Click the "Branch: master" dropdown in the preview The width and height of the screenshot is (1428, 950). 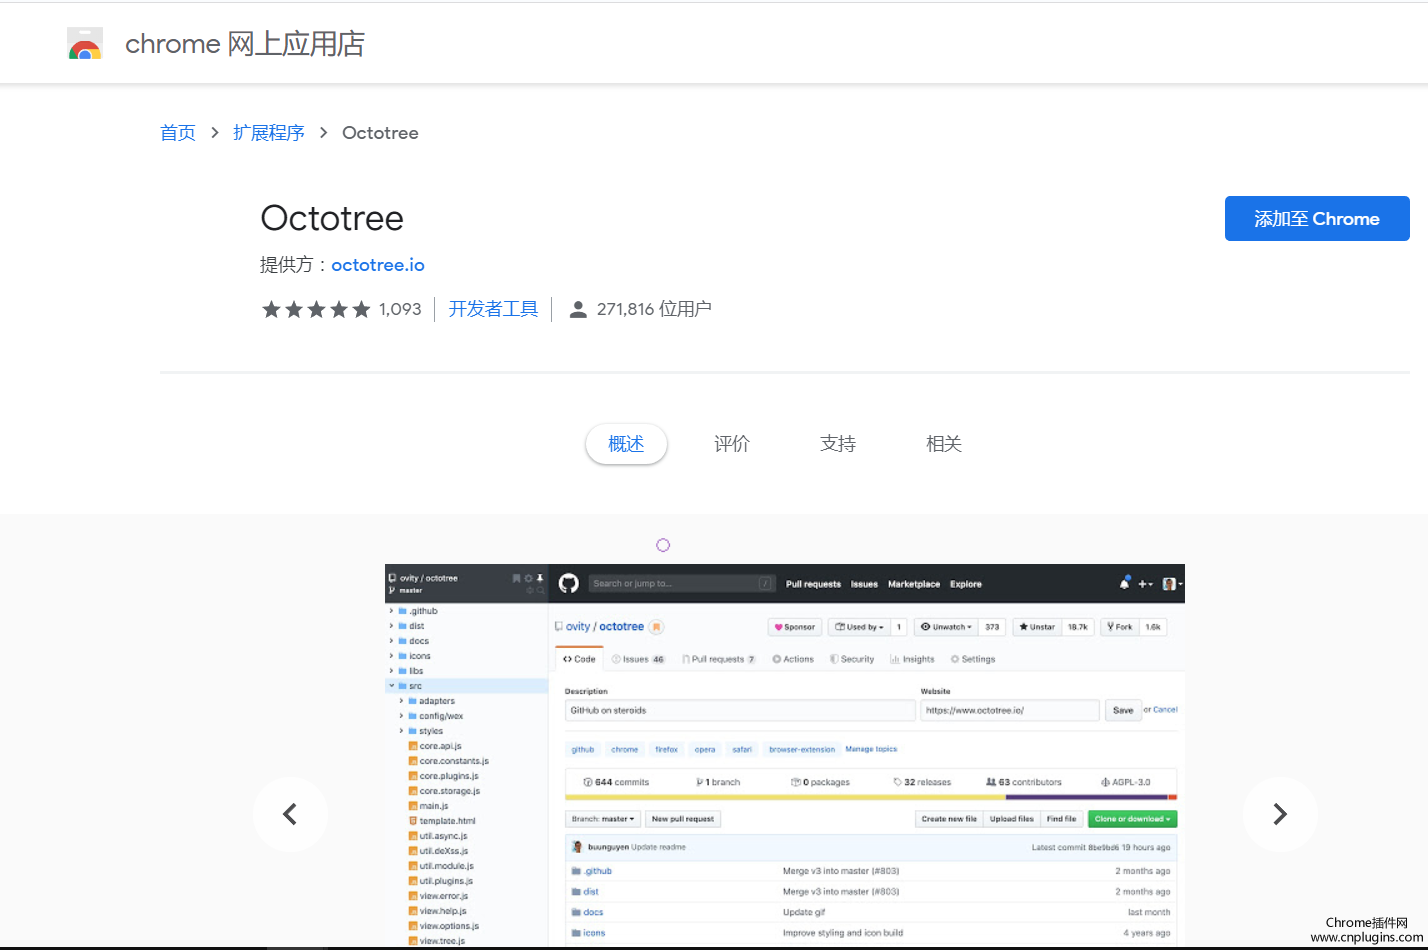[603, 819]
